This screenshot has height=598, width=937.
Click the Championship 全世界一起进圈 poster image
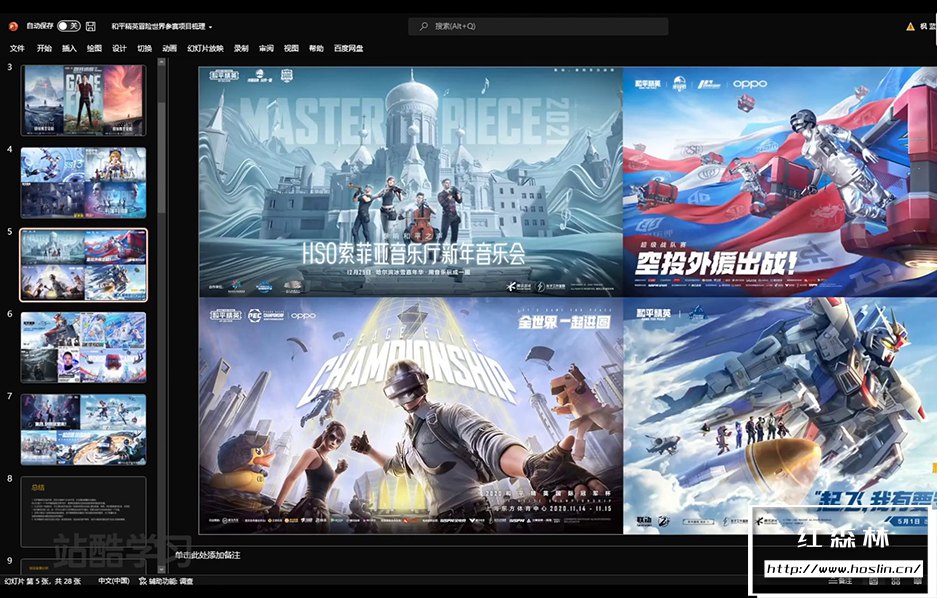[411, 415]
